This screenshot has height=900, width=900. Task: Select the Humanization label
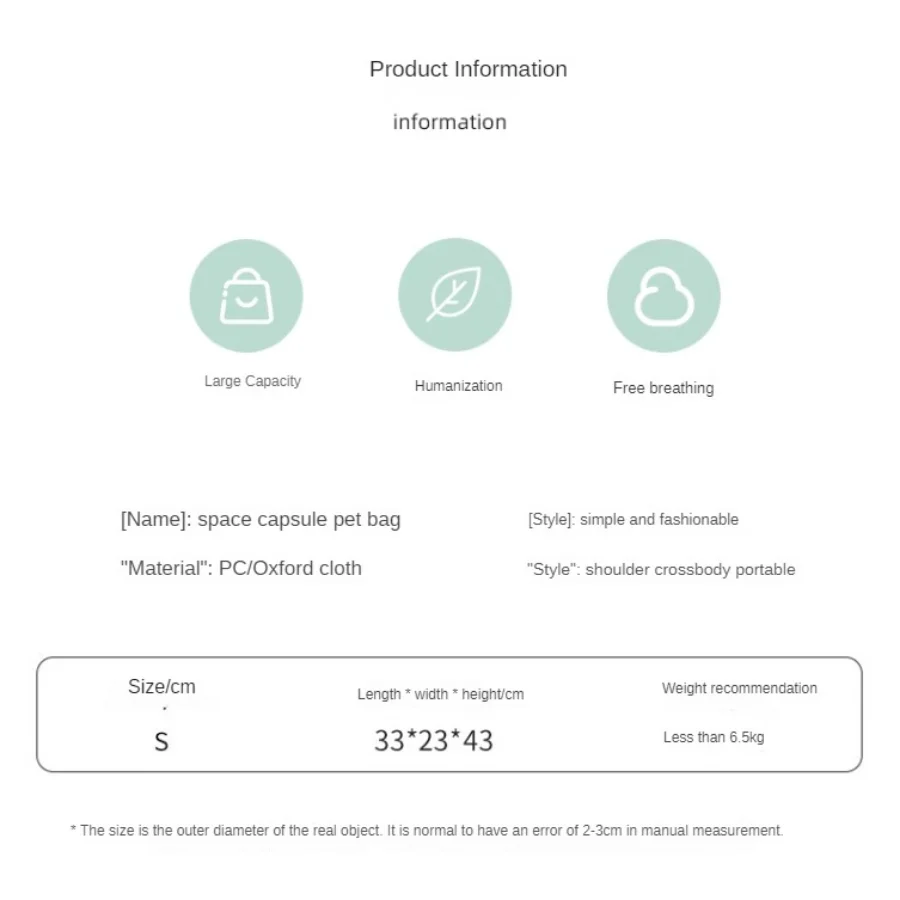tap(459, 386)
